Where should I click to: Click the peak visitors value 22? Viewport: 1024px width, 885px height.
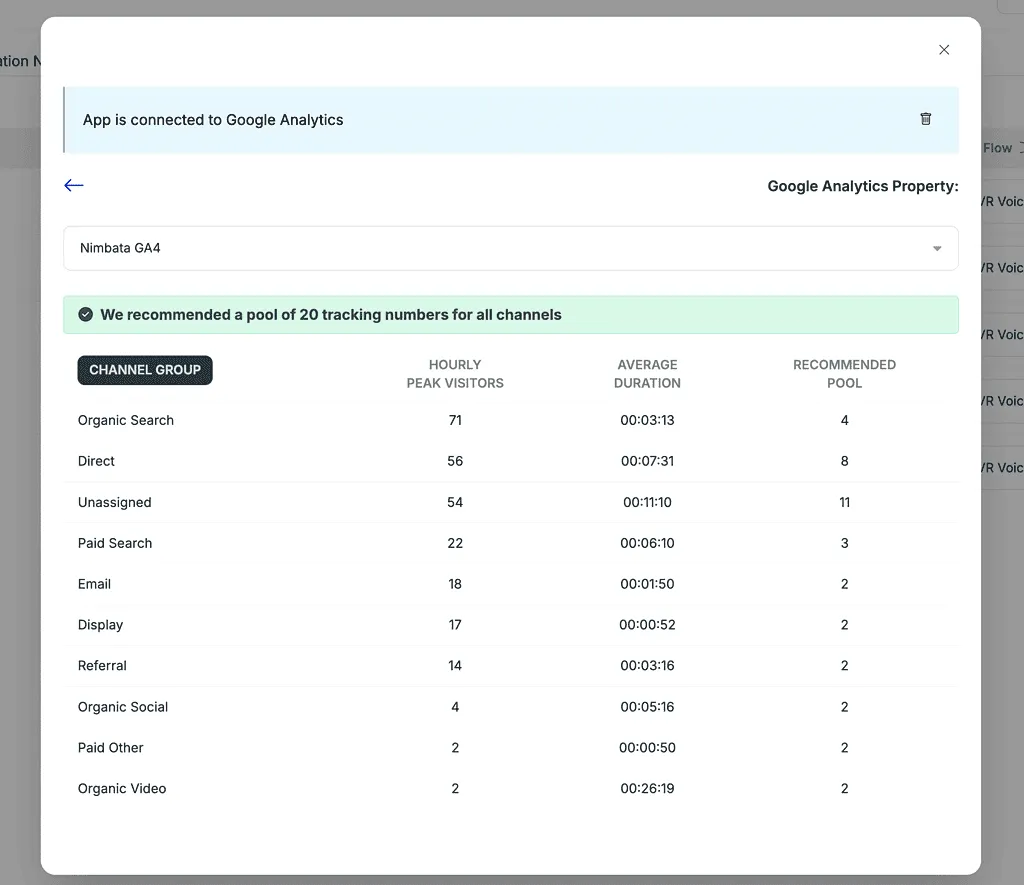click(x=455, y=543)
